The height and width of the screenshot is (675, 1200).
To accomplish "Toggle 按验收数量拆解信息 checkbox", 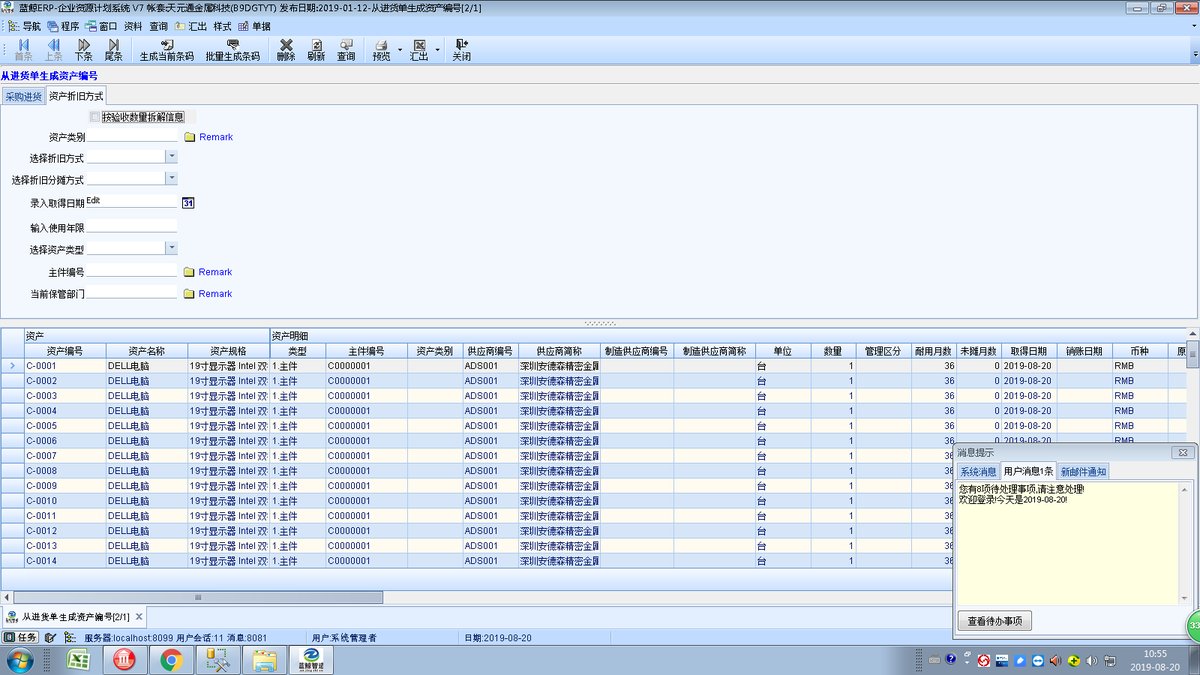I will 95,117.
